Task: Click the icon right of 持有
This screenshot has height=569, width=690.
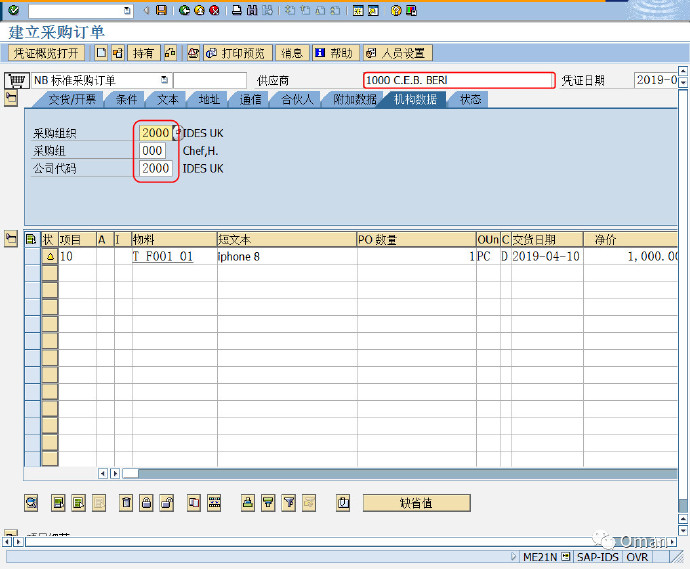Action: pos(170,53)
